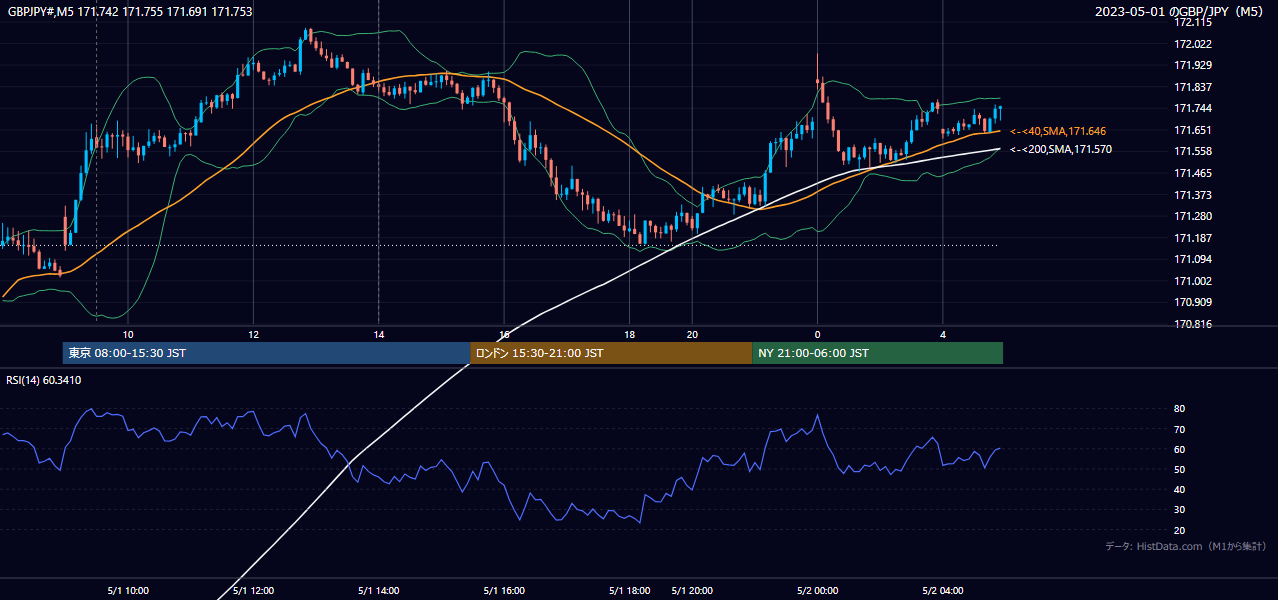The image size is (1278, 600).
Task: Click the RSI axis value 70
Action: (x=1179, y=429)
